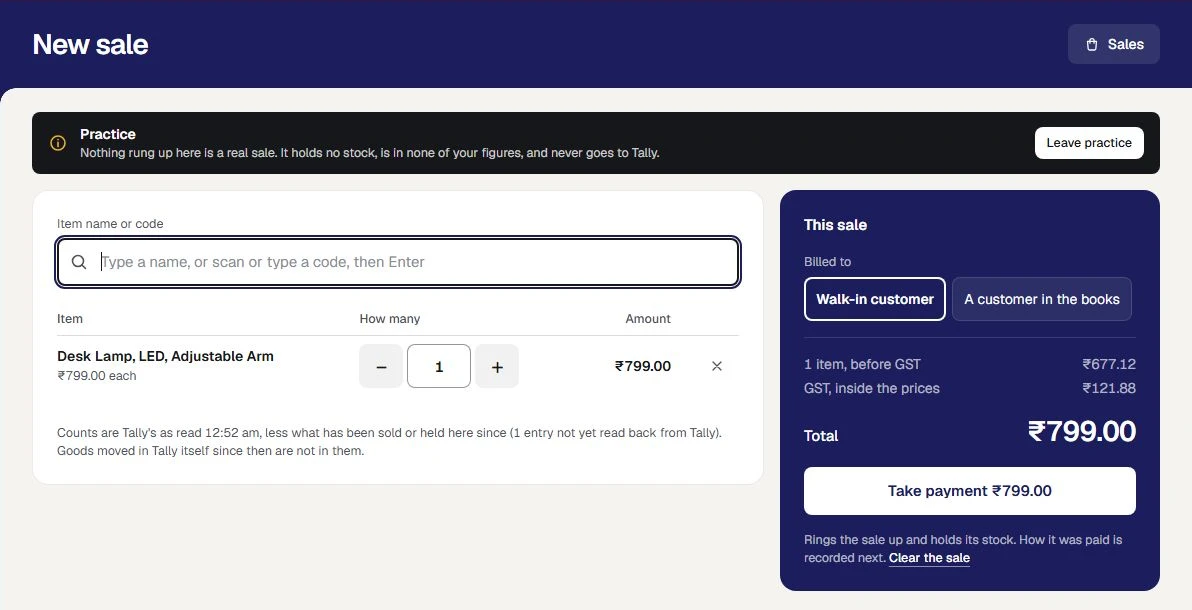Screen dimensions: 1192x610
Task: Remove Desk Lamp with the X icon
Action: point(717,366)
